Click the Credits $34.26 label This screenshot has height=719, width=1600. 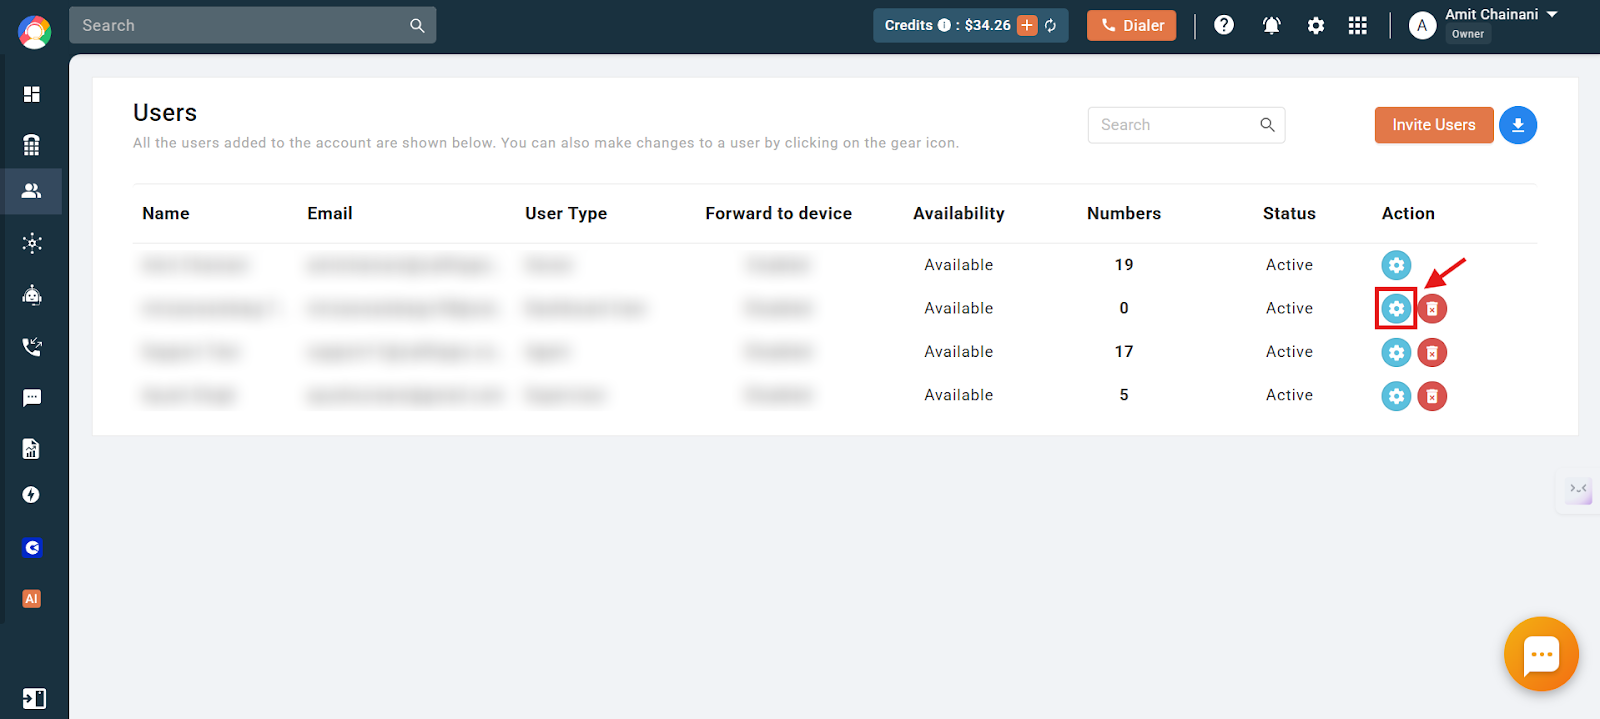click(947, 25)
